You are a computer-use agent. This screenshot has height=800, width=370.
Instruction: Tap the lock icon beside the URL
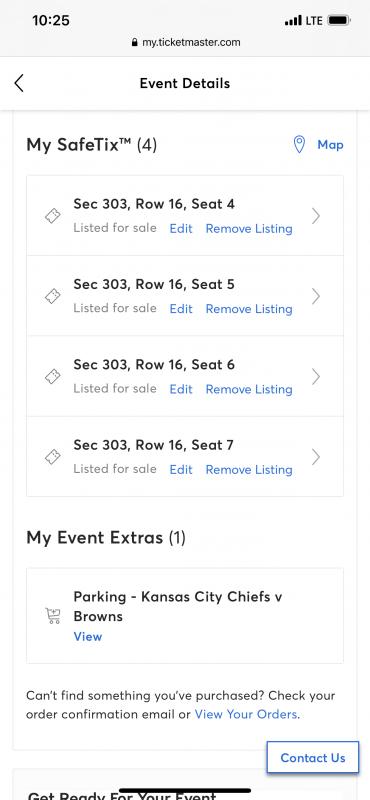coord(135,43)
